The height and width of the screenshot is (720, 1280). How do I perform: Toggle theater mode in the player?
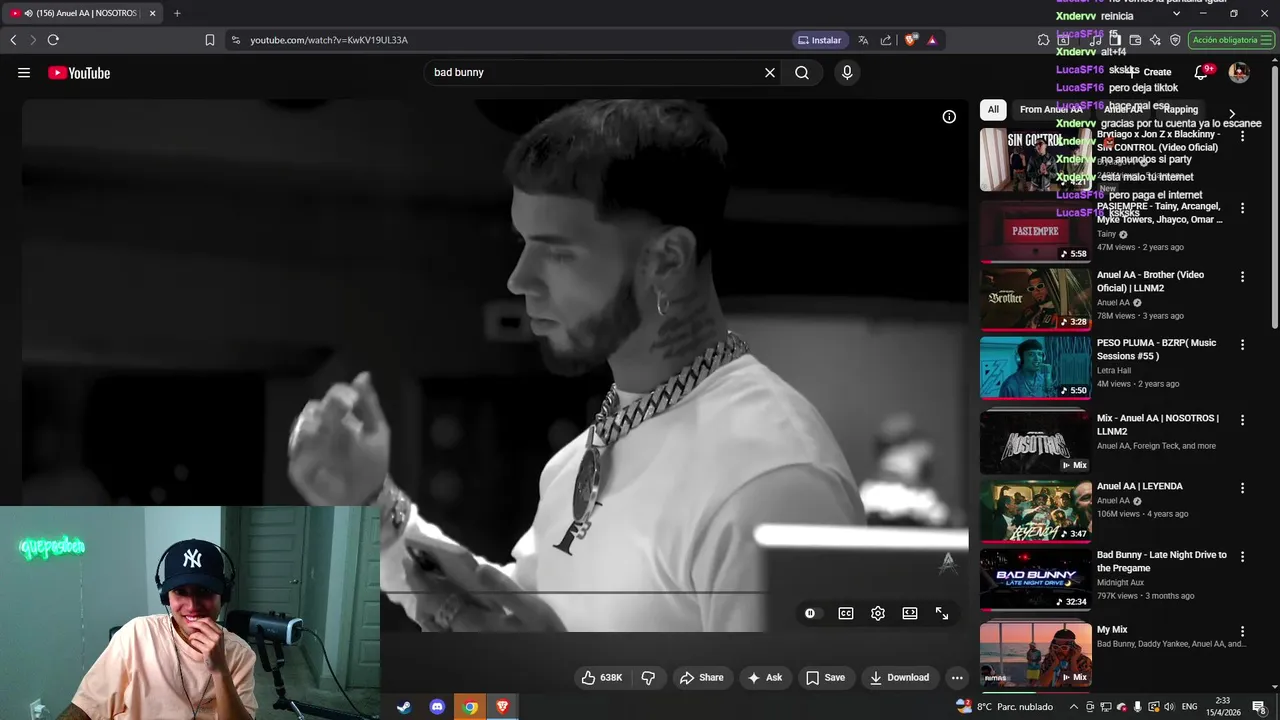(910, 613)
